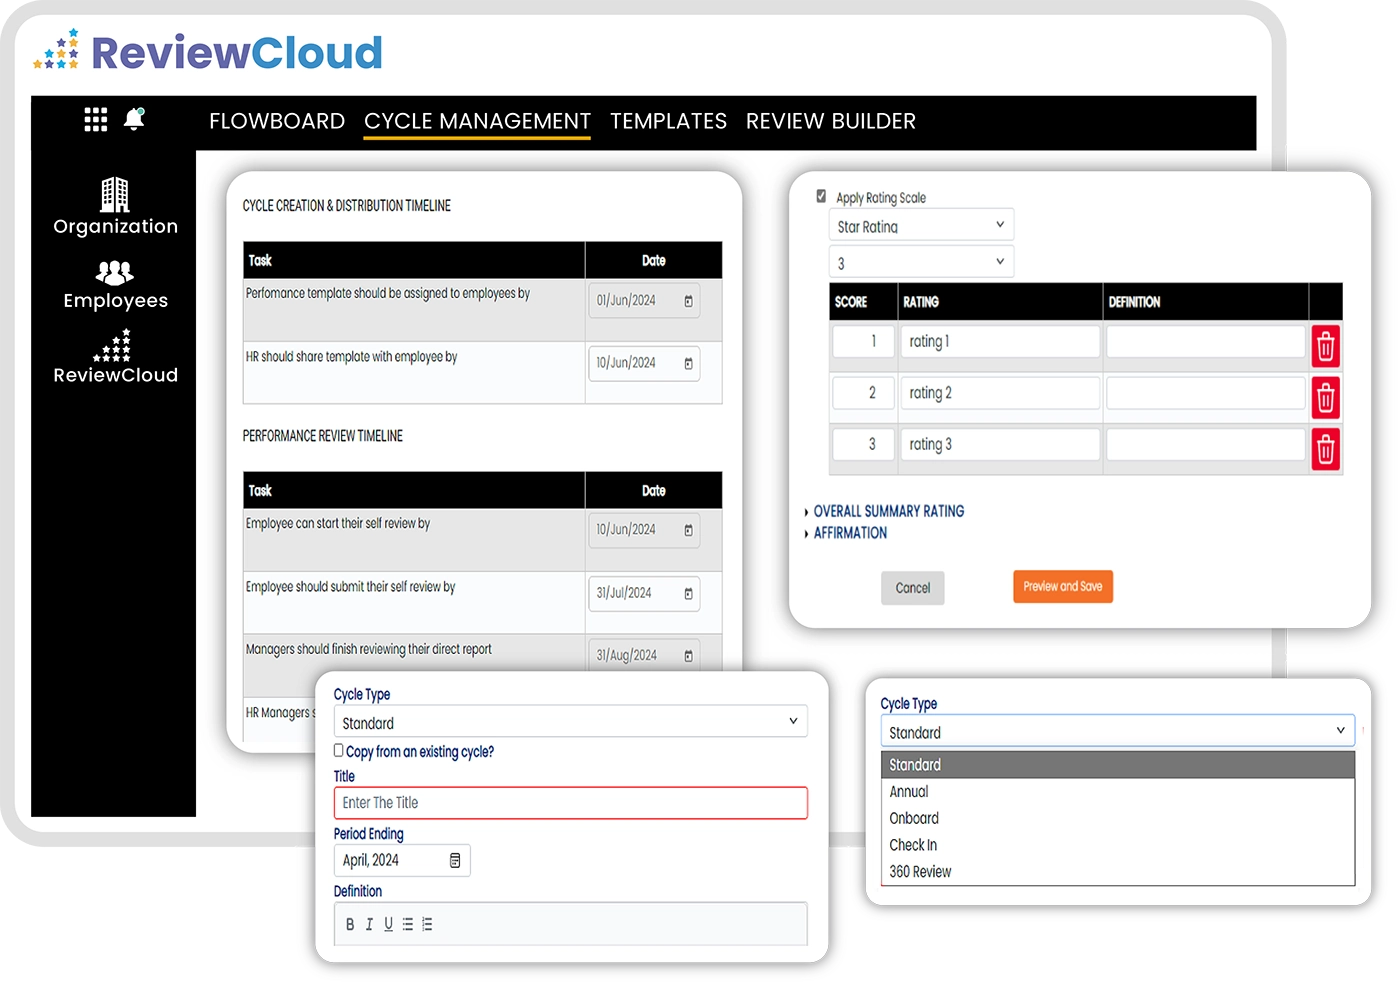
Task: Open calendar for template share date 10/Jun/2024
Action: 688,364
